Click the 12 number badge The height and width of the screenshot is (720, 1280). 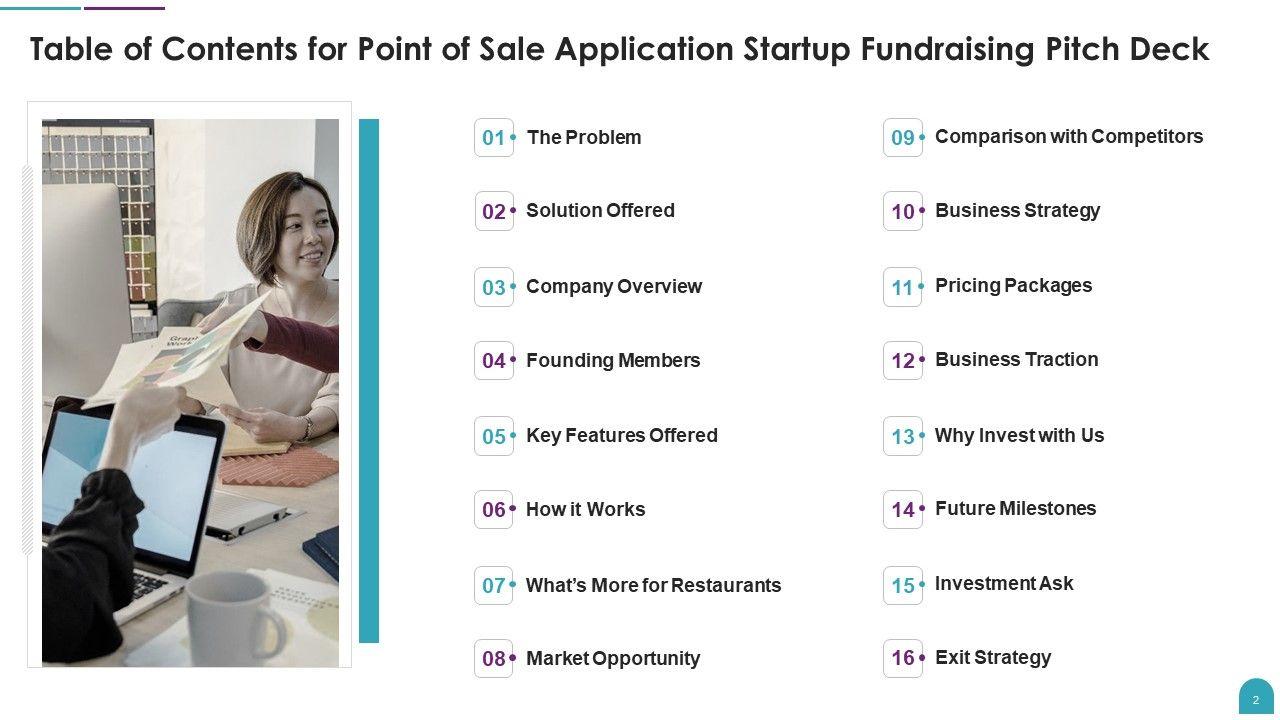click(x=902, y=361)
